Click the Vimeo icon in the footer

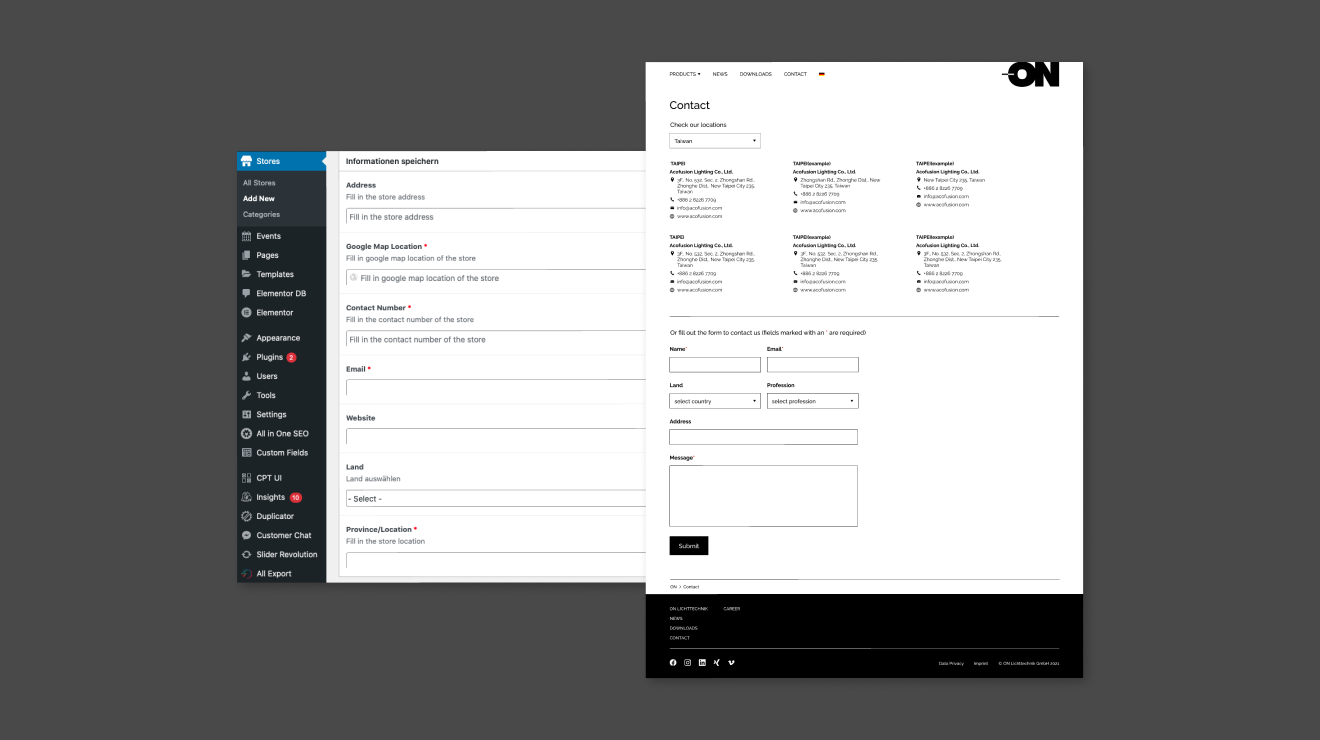click(731, 662)
